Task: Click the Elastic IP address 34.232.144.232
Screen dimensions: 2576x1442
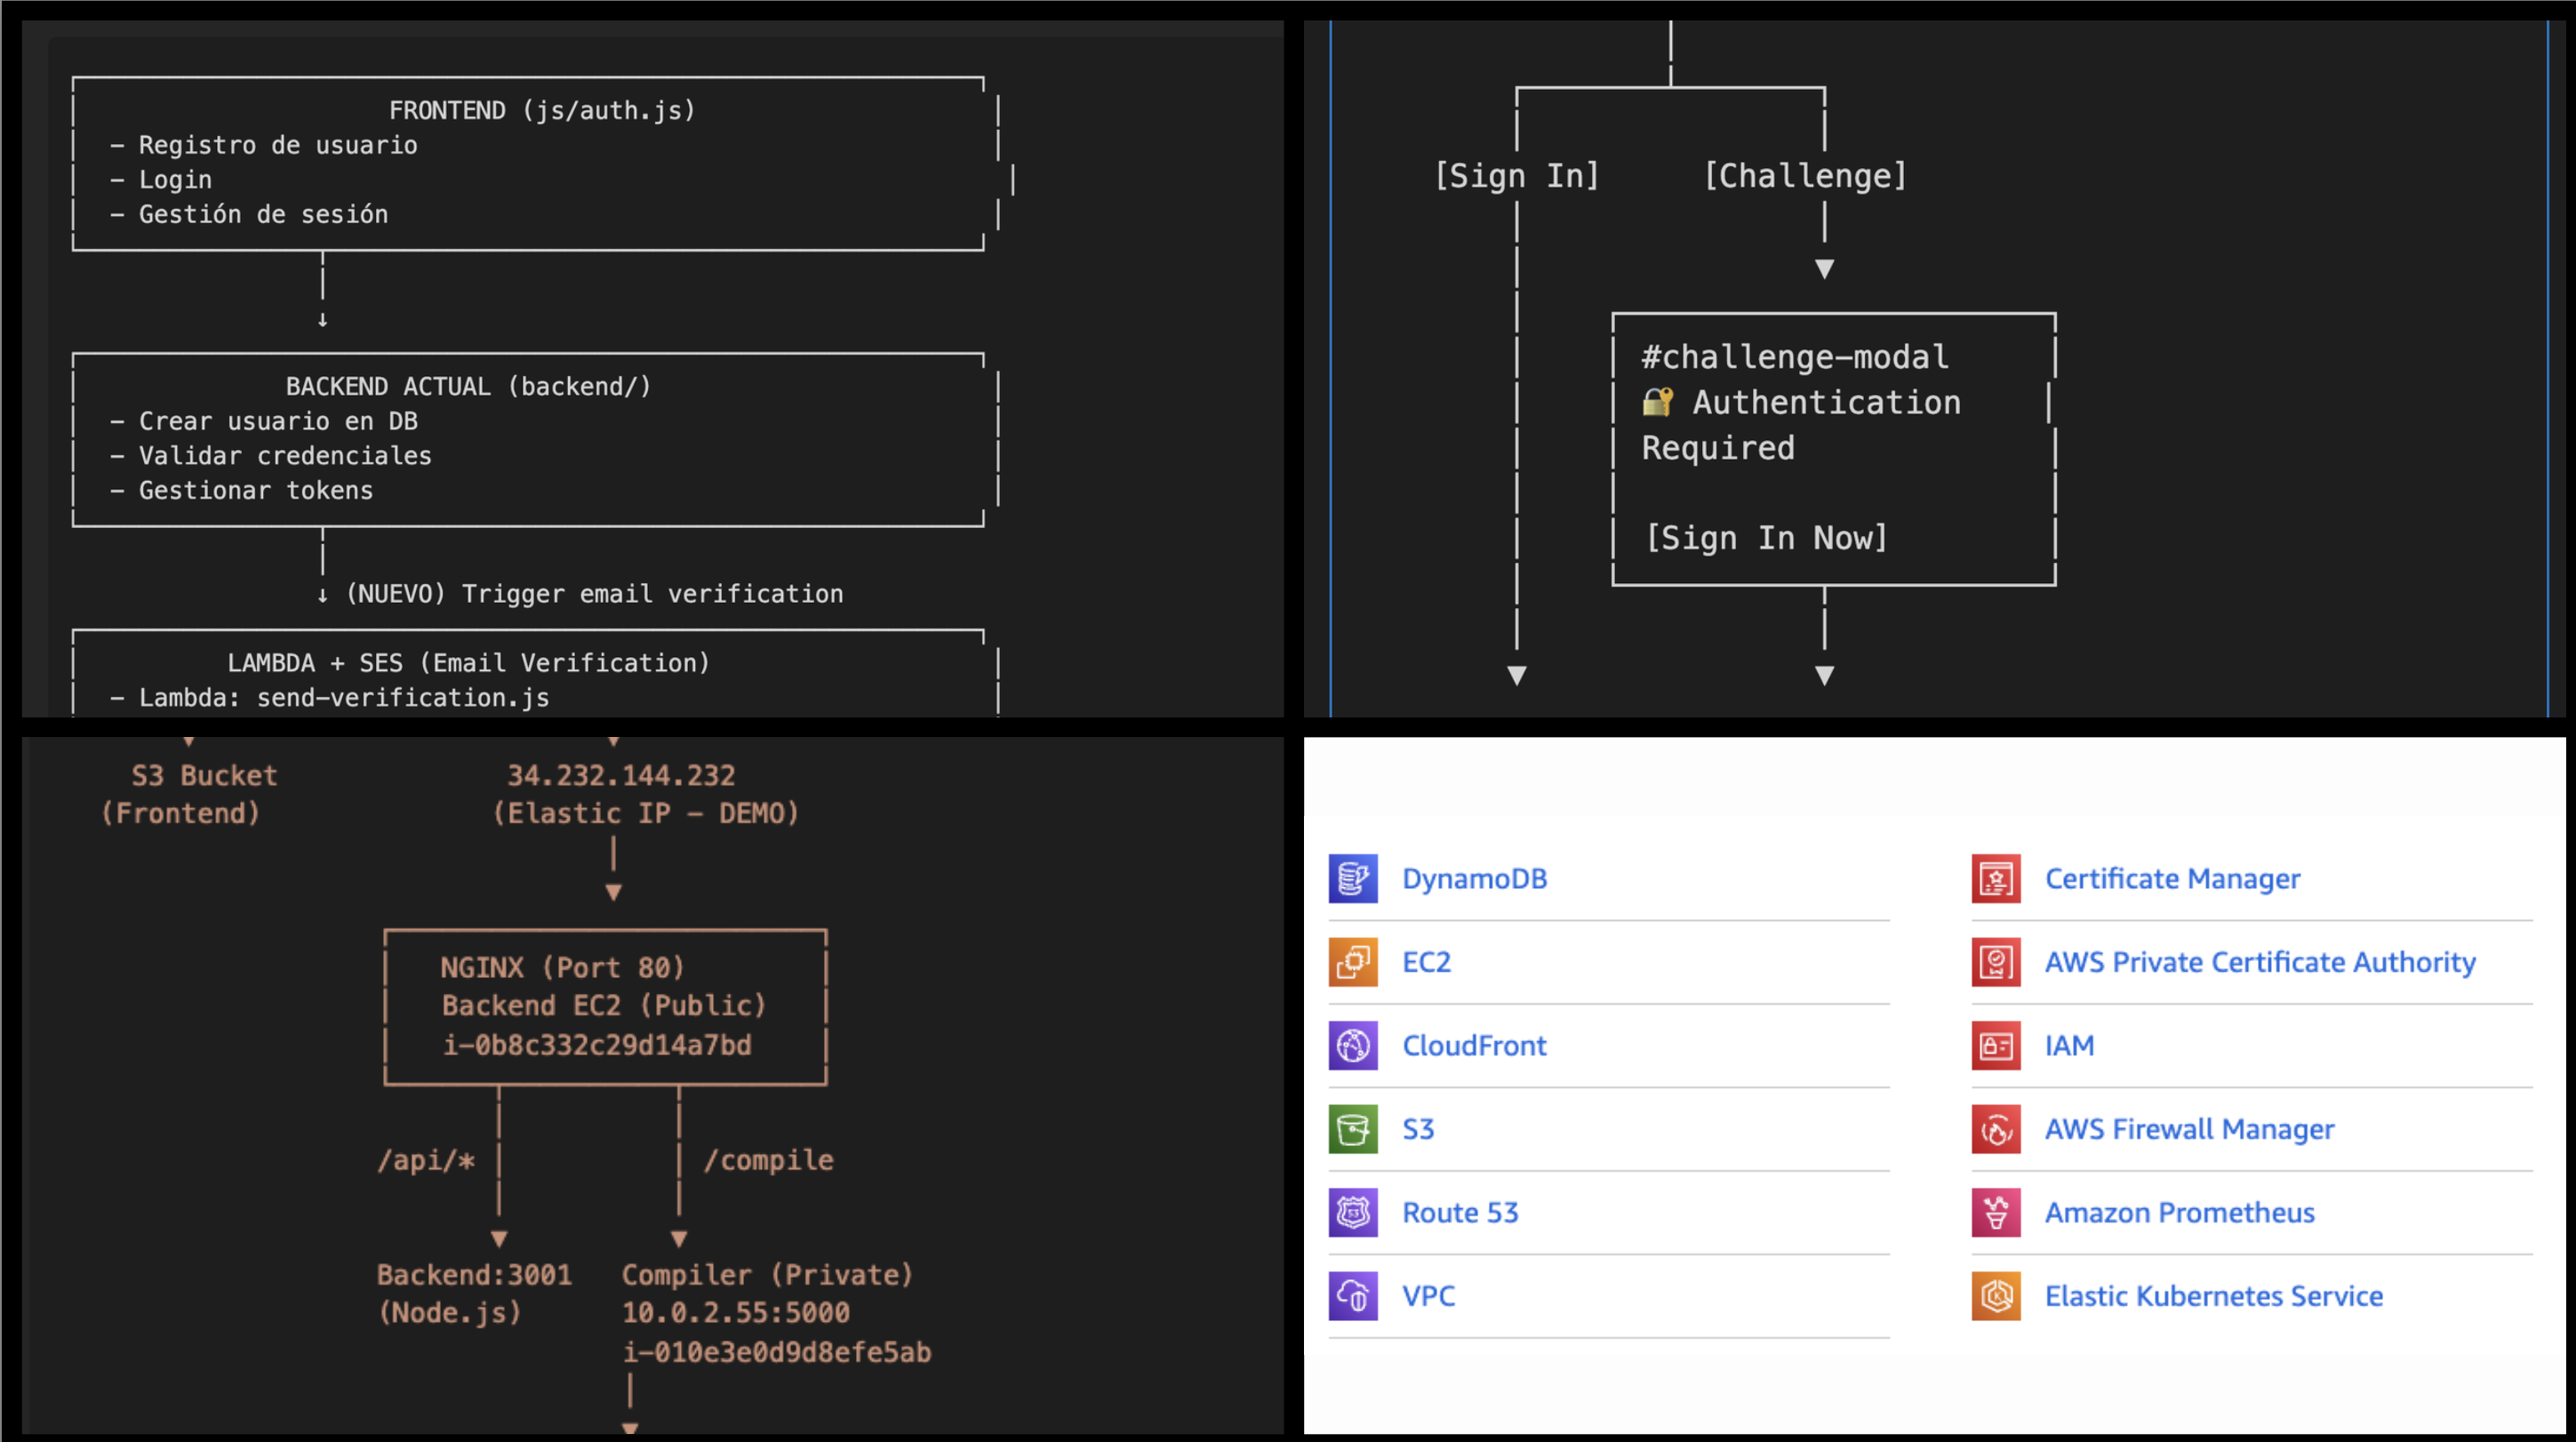Action: (621, 775)
